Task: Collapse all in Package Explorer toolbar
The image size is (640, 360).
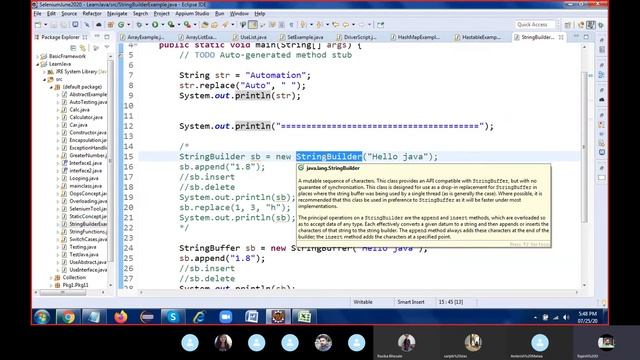Action: point(73,48)
